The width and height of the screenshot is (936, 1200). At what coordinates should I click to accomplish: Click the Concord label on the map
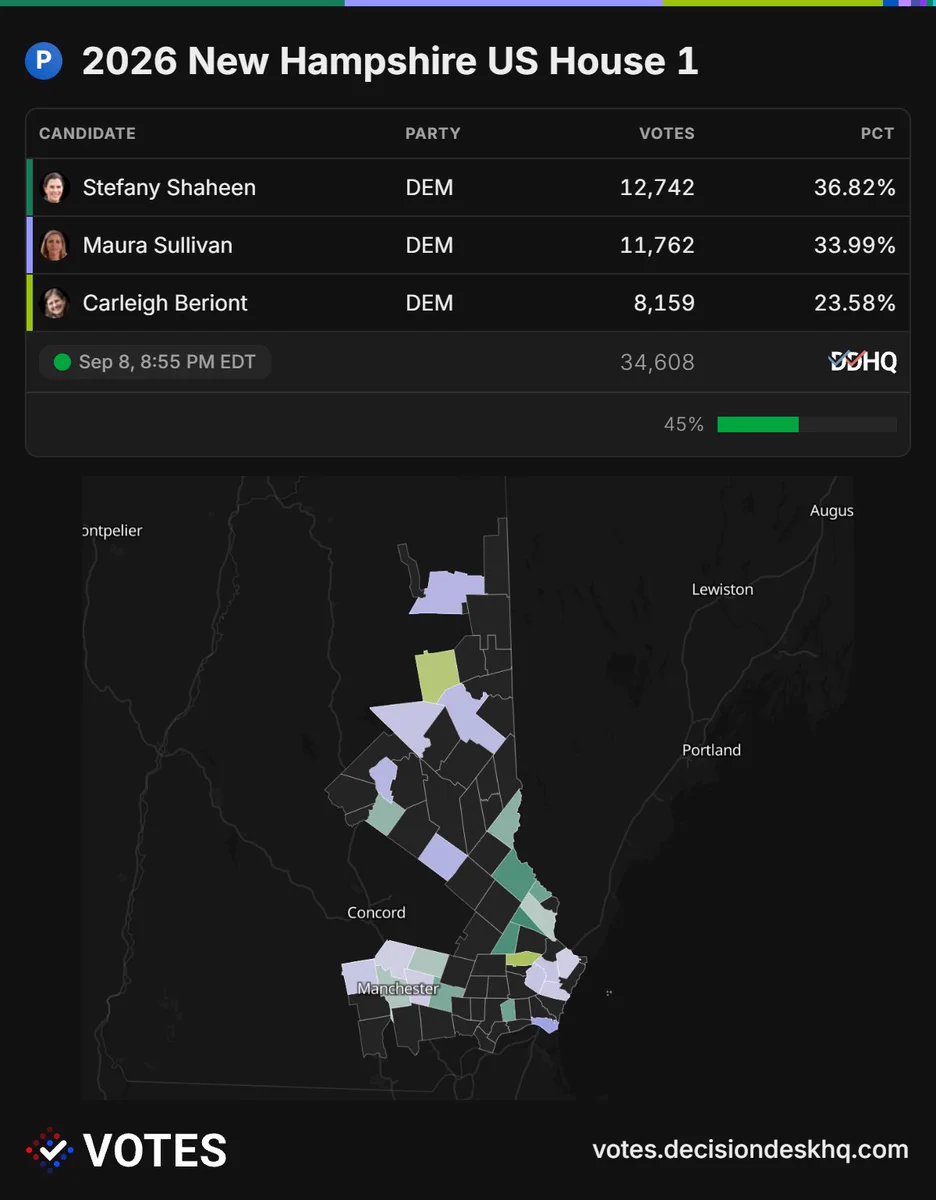click(376, 913)
